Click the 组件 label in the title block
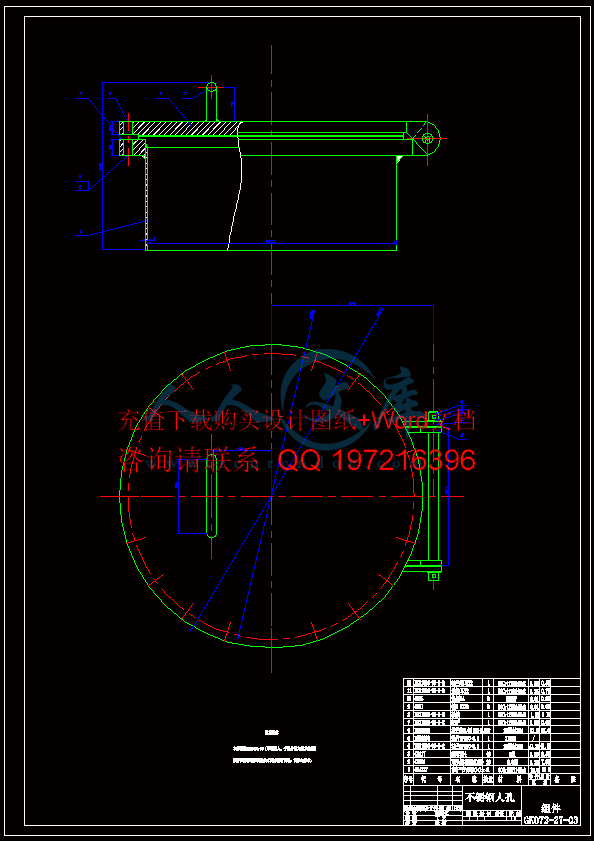 pos(551,809)
